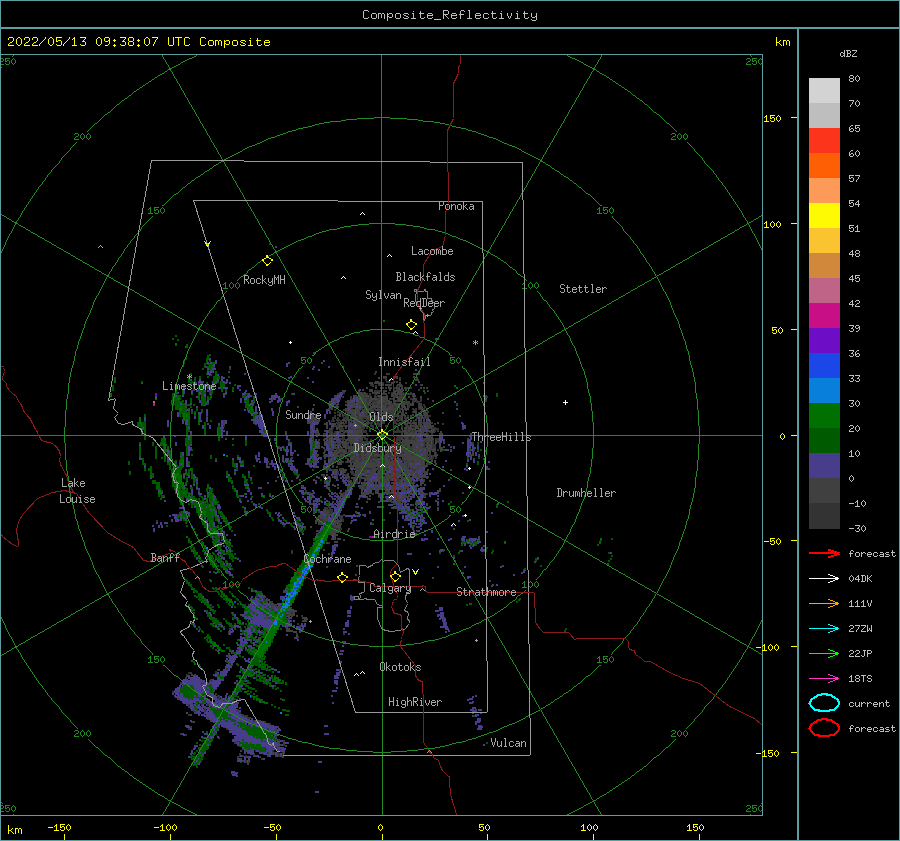
Task: Click the Blackfalds town label
Action: [x=425, y=277]
